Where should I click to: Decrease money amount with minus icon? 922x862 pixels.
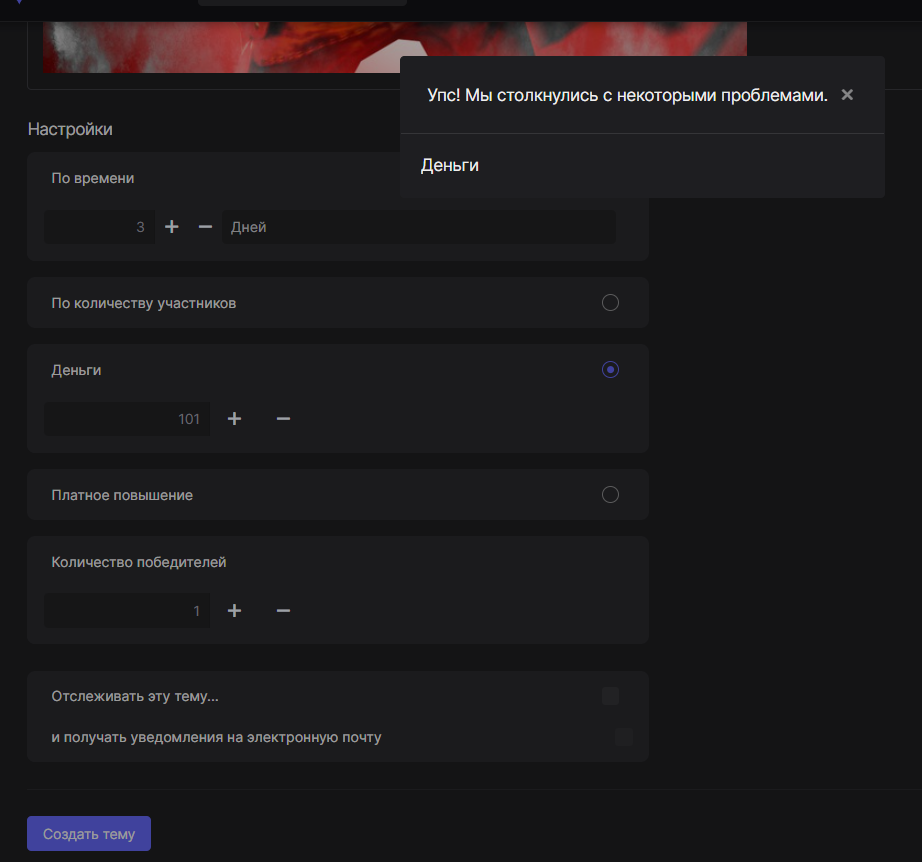click(x=283, y=419)
